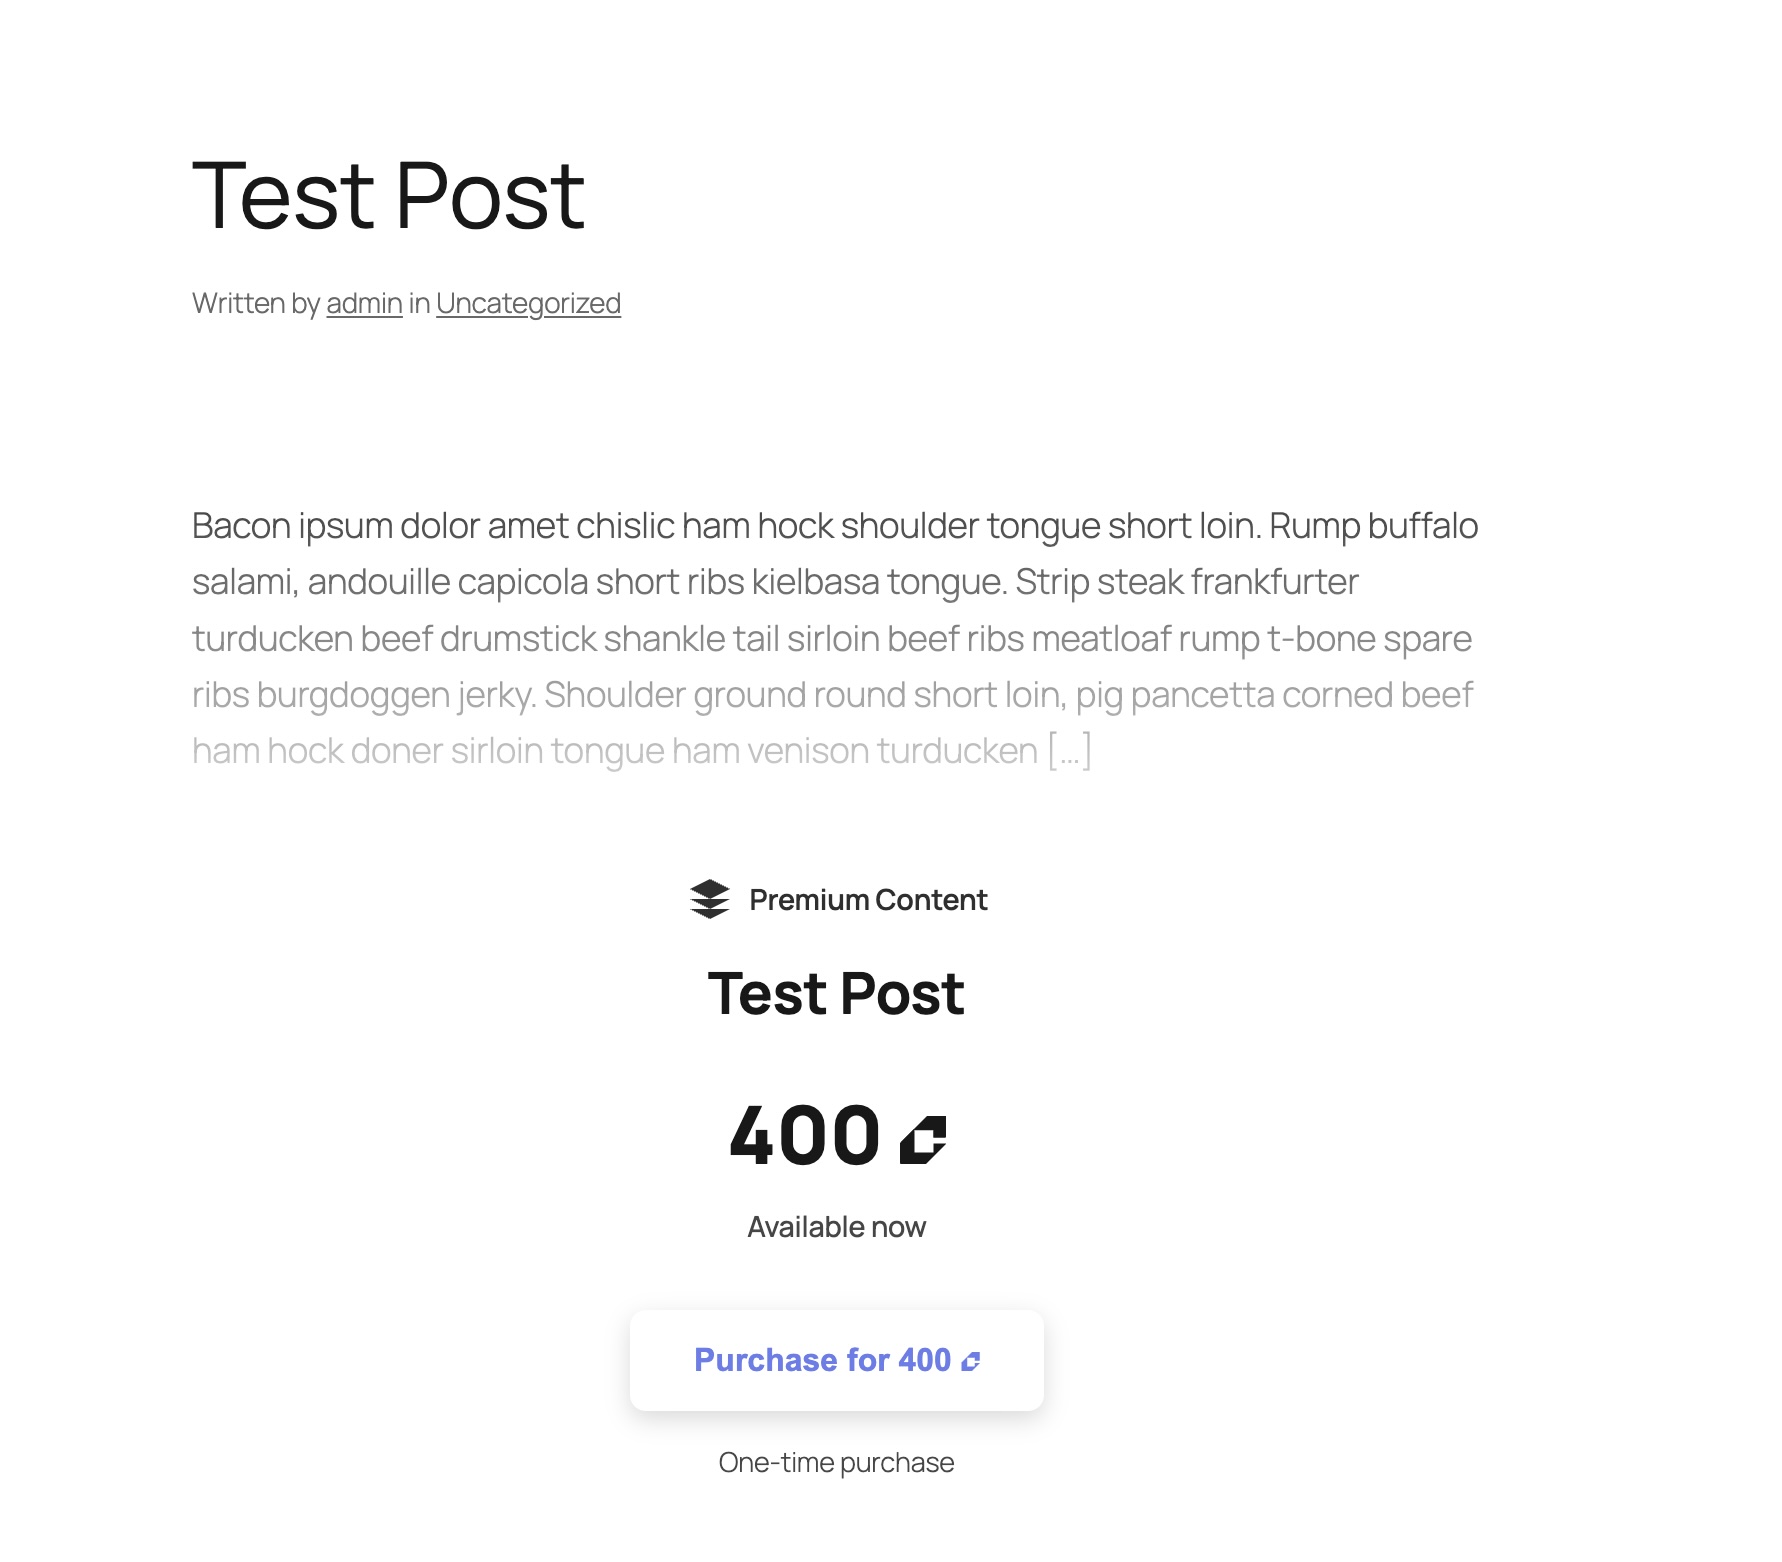Click the Test Post paywall heading
Image resolution: width=1782 pixels, height=1562 pixels.
pos(837,992)
